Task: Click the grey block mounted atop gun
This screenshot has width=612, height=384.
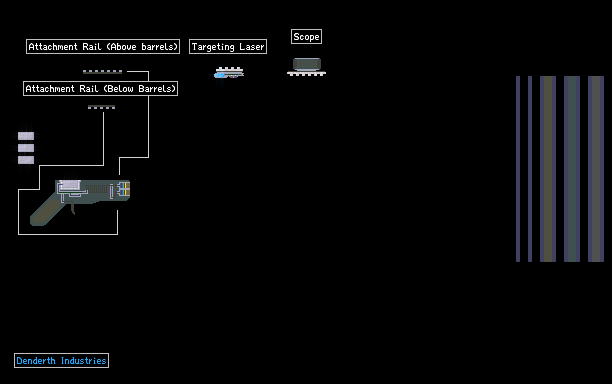Action: pyautogui.click(x=69, y=185)
